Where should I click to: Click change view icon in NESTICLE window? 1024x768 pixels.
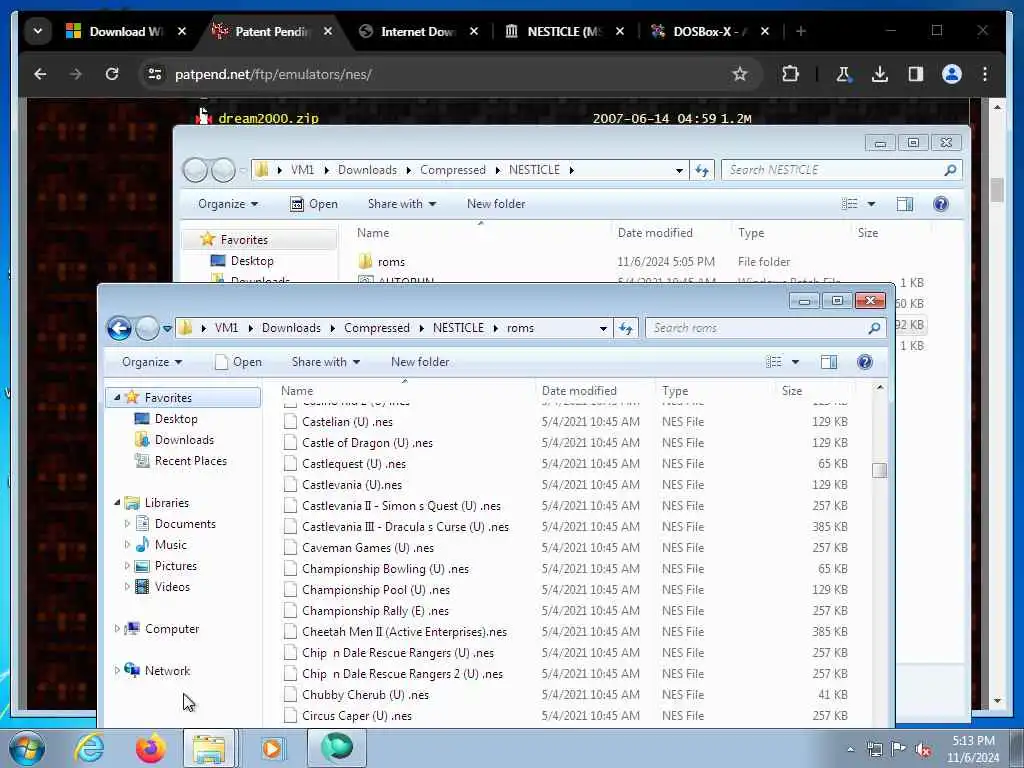coord(850,204)
